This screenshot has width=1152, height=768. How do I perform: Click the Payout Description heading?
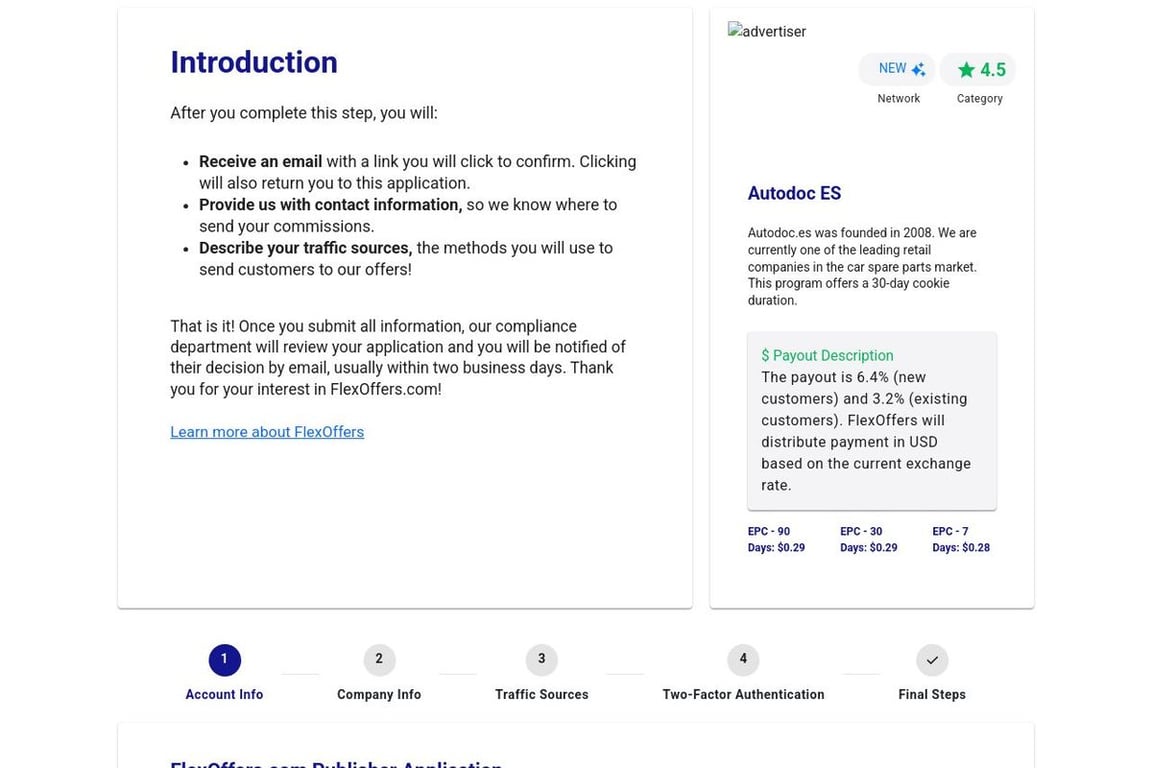(x=827, y=356)
